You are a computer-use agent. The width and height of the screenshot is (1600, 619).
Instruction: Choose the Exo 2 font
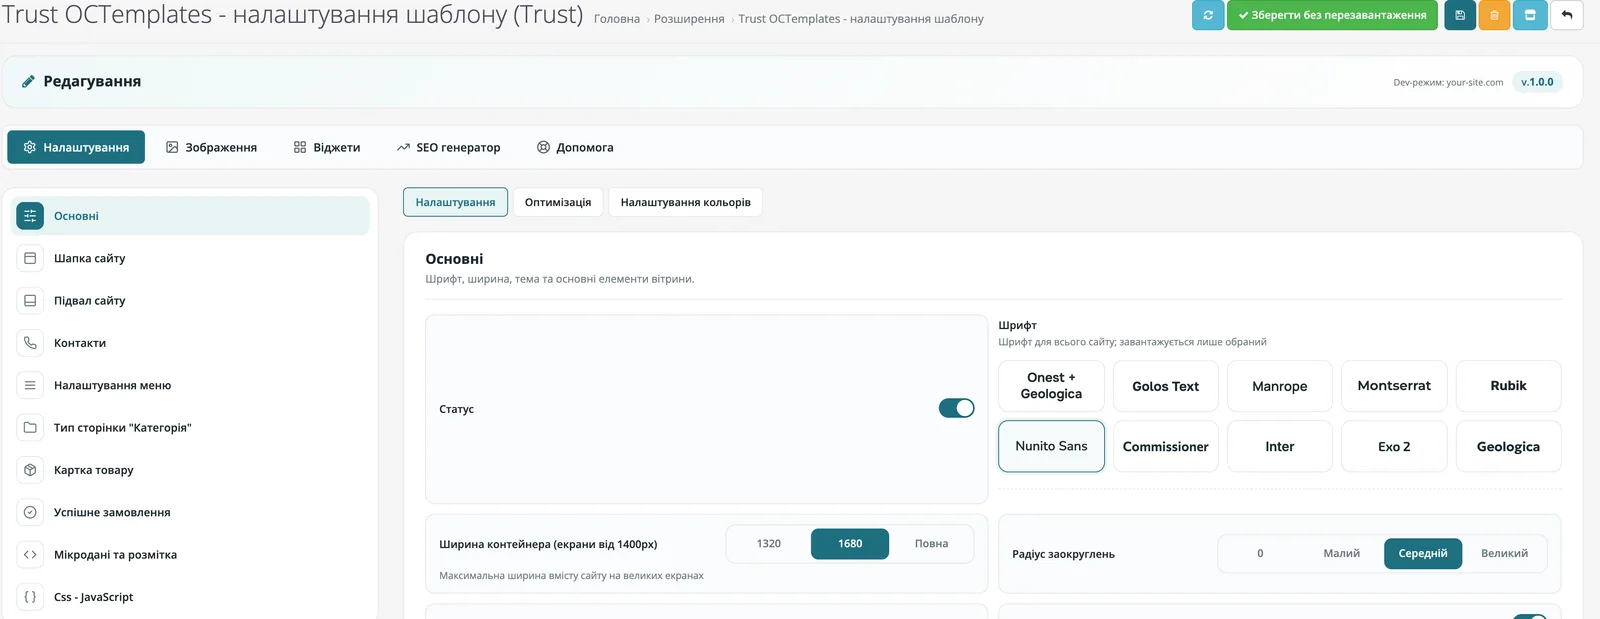[x=1394, y=446]
